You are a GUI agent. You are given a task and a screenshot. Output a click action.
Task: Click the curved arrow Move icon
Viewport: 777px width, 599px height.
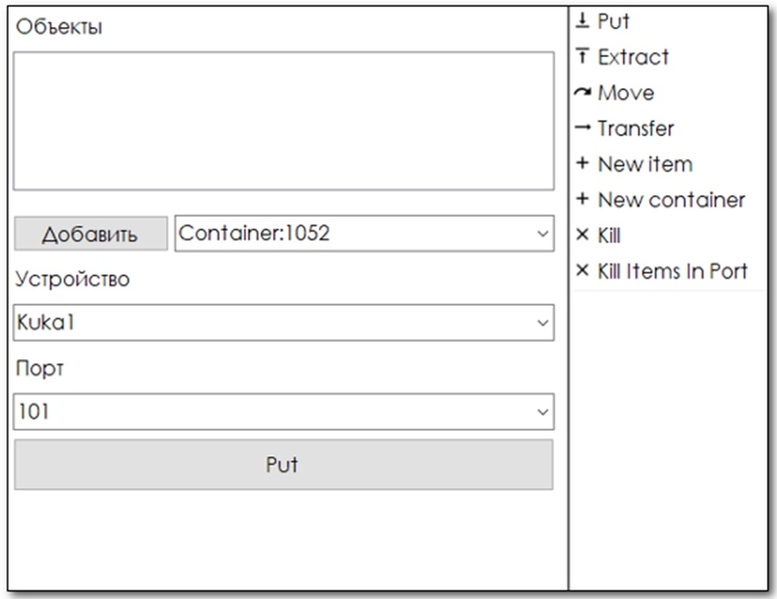click(583, 93)
